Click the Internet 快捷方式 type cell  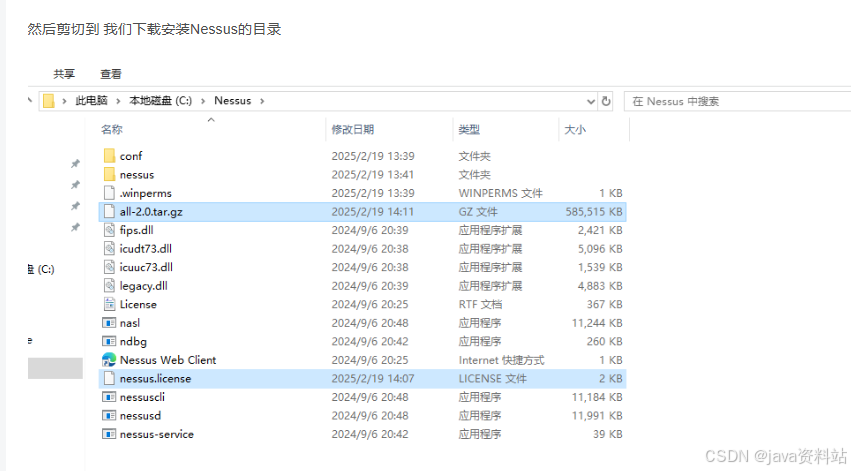click(x=501, y=360)
